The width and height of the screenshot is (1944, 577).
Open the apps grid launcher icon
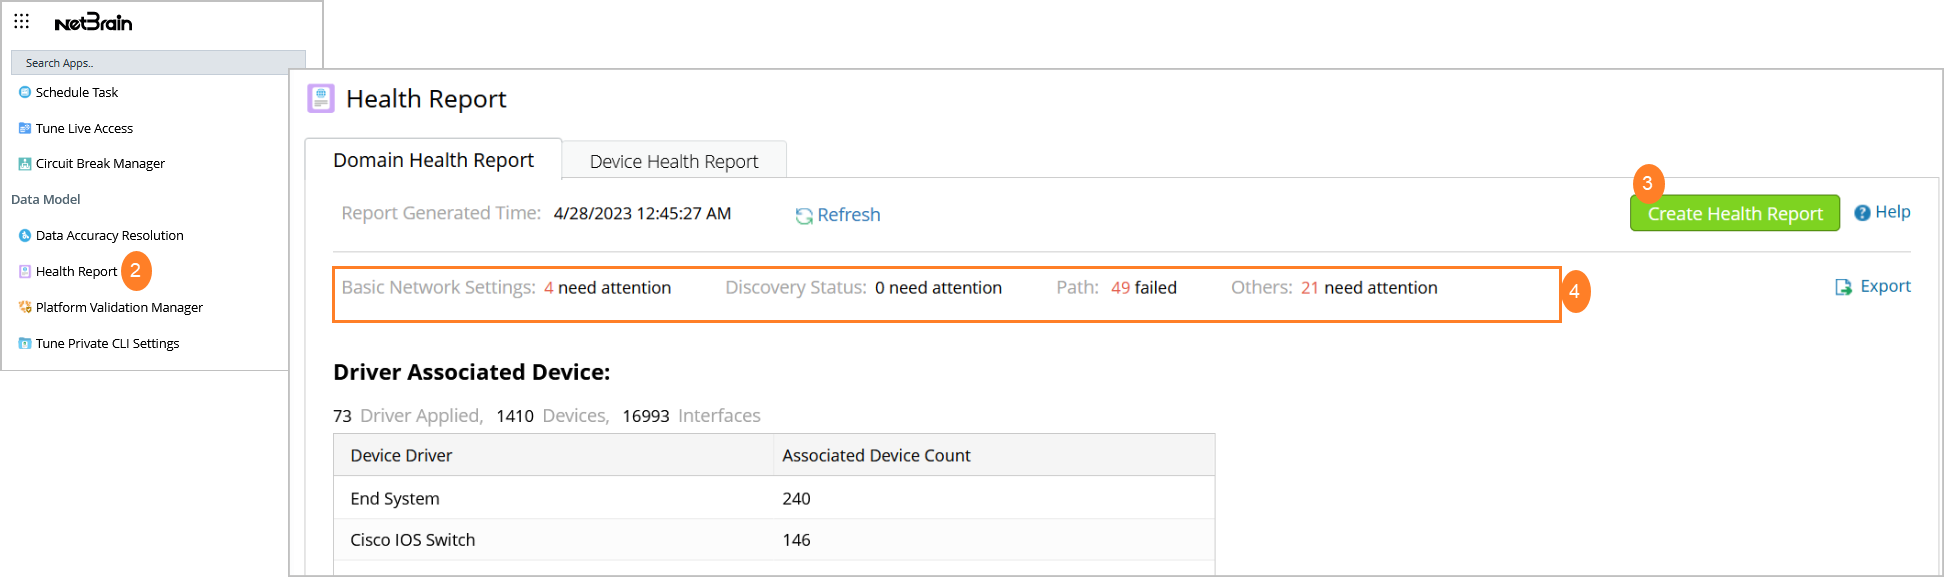click(x=21, y=21)
